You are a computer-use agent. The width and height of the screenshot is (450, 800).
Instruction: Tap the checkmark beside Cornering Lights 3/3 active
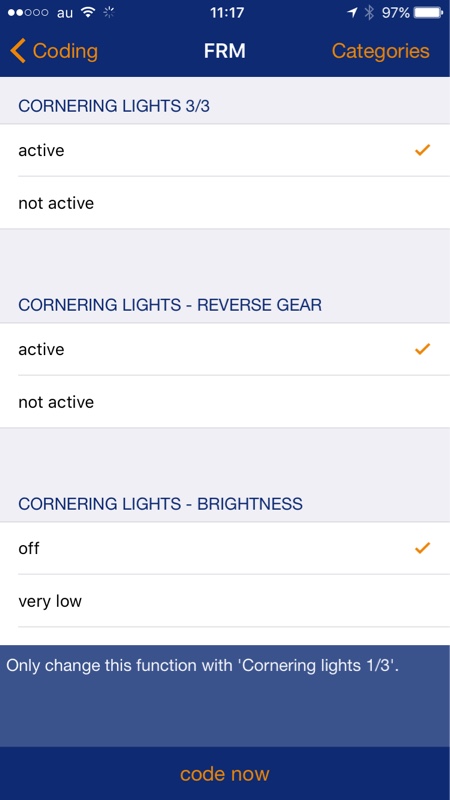(x=422, y=150)
